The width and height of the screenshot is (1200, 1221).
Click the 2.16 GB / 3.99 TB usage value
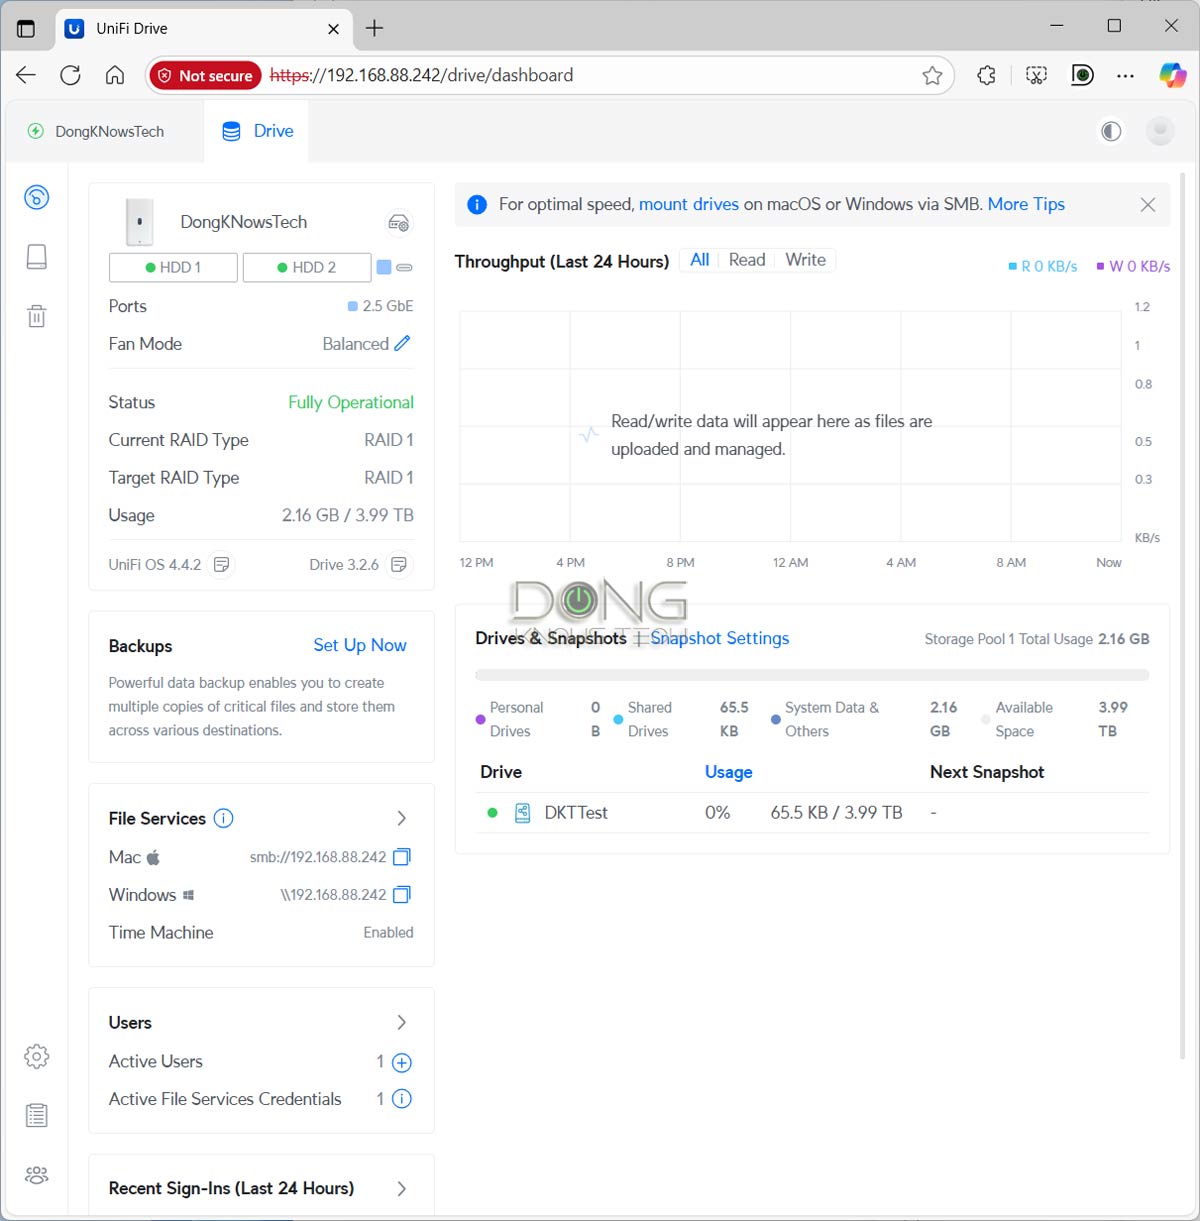click(x=348, y=515)
